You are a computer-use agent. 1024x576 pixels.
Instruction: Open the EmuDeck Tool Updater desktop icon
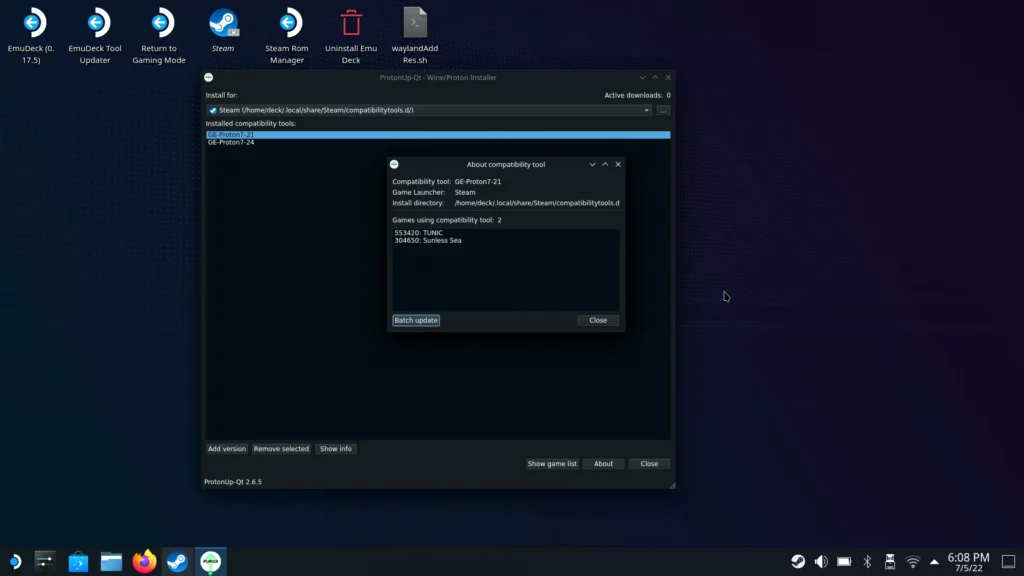click(x=95, y=36)
